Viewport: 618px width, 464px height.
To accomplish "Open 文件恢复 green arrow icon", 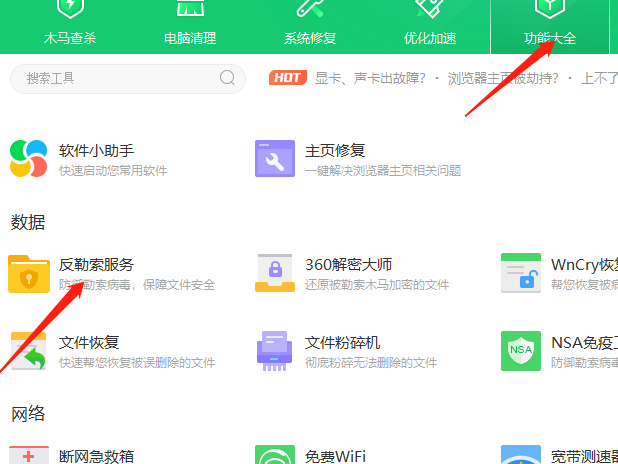I will pos(28,351).
